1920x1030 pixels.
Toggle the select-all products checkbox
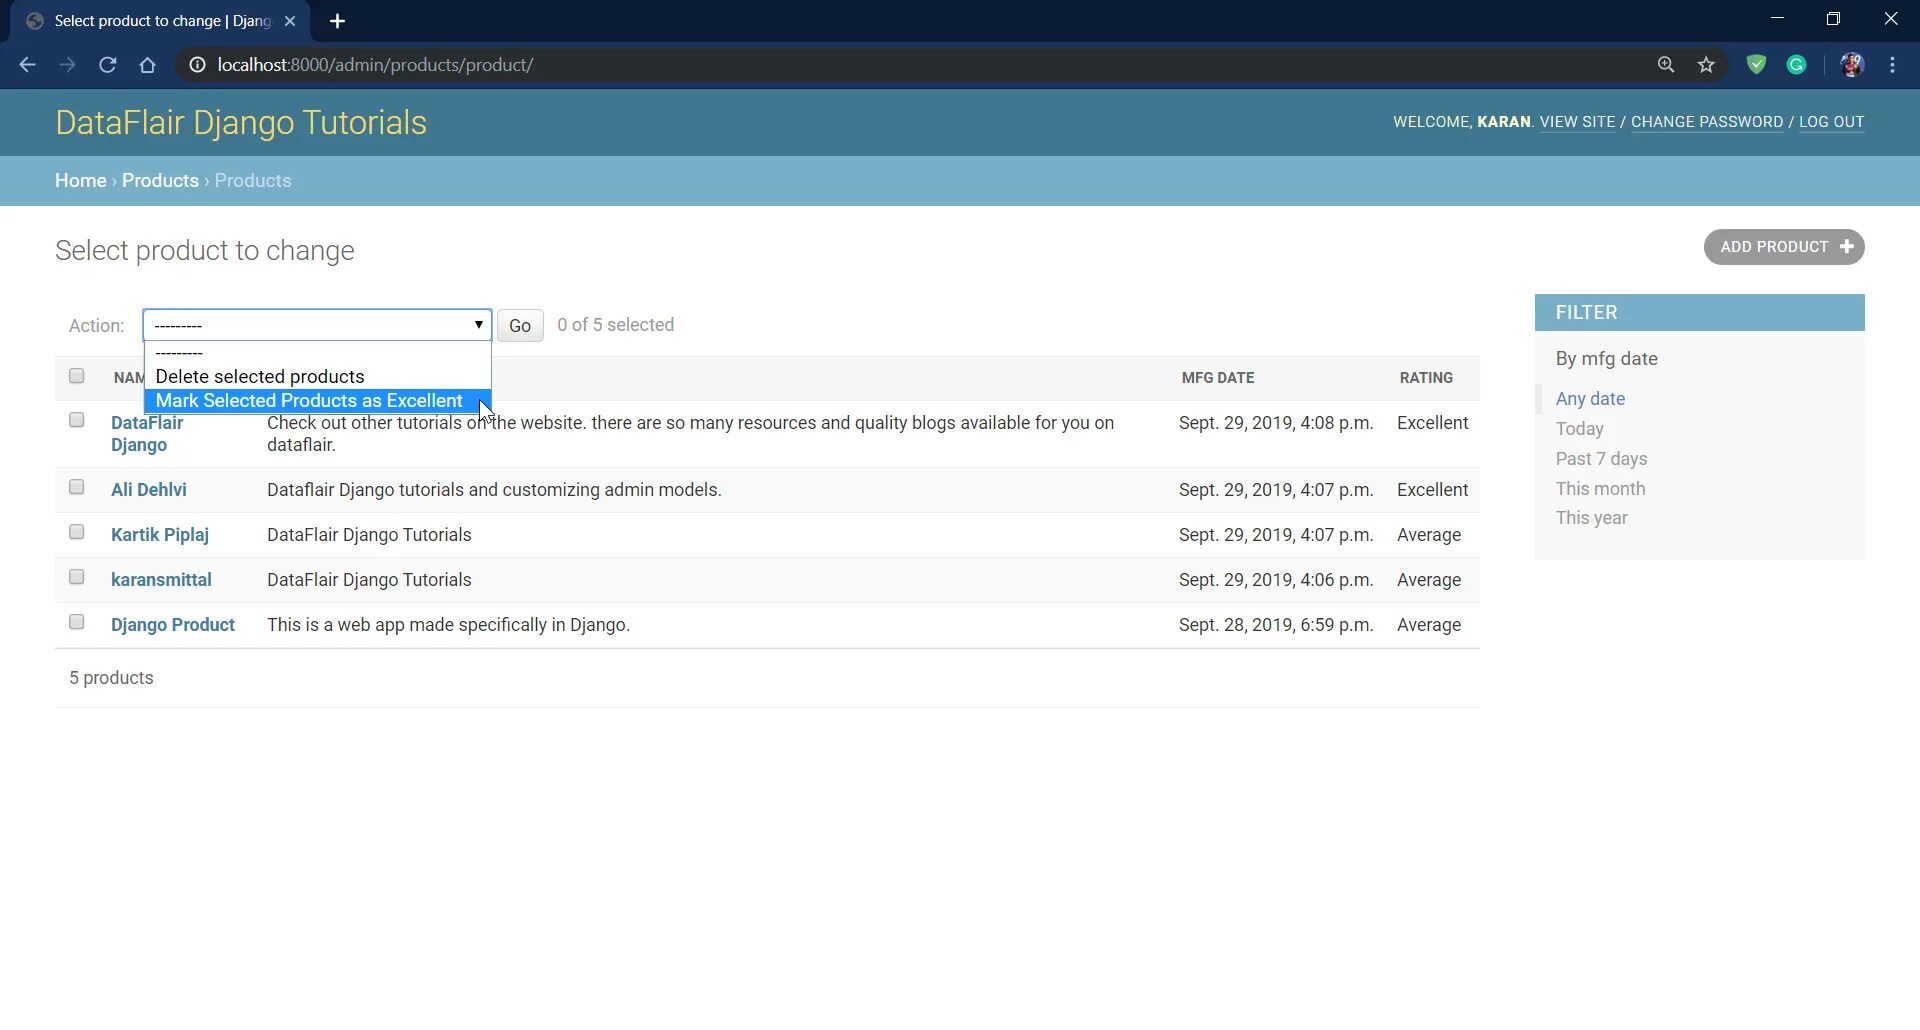tap(77, 376)
